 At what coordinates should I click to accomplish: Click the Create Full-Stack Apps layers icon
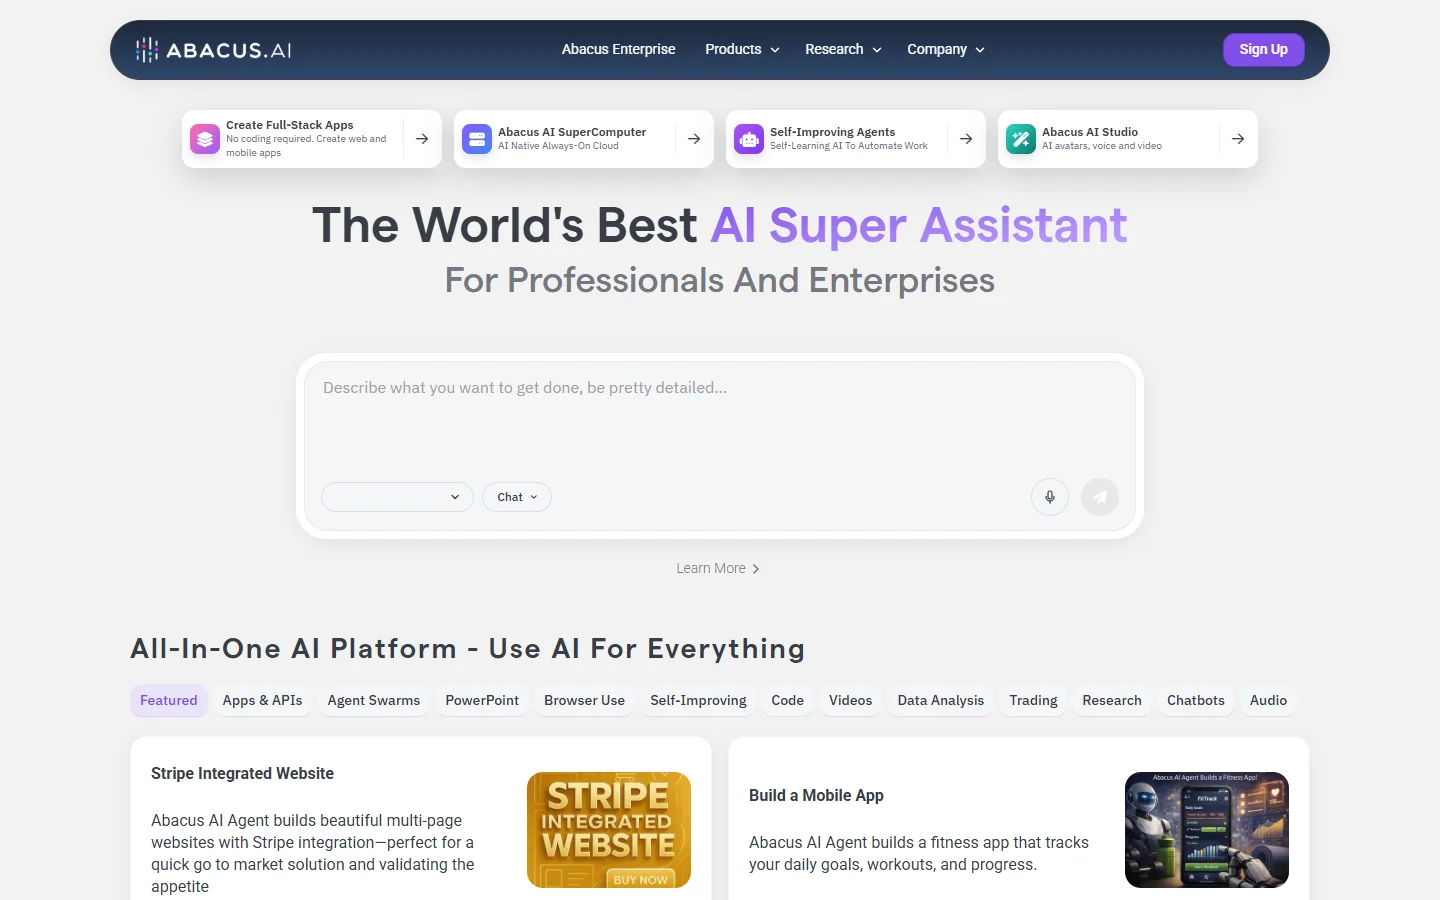pyautogui.click(x=205, y=139)
